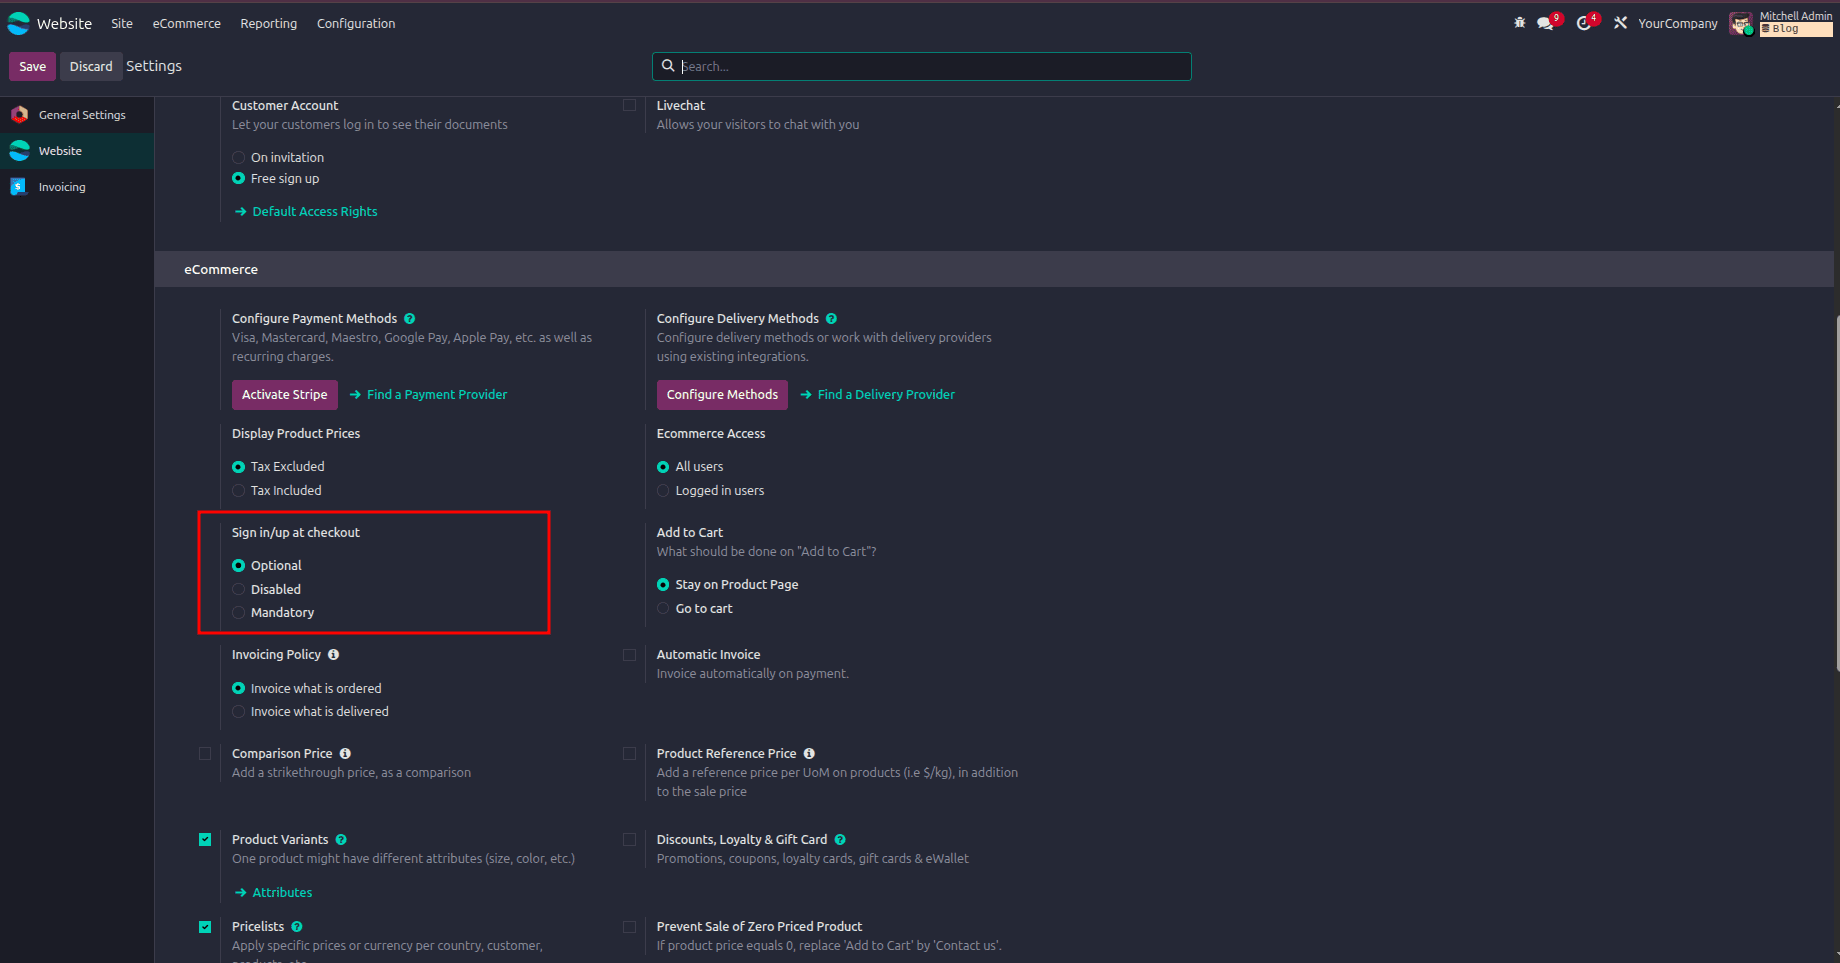This screenshot has width=1840, height=963.
Task: Enable Product Reference Price checkbox
Action: (x=629, y=754)
